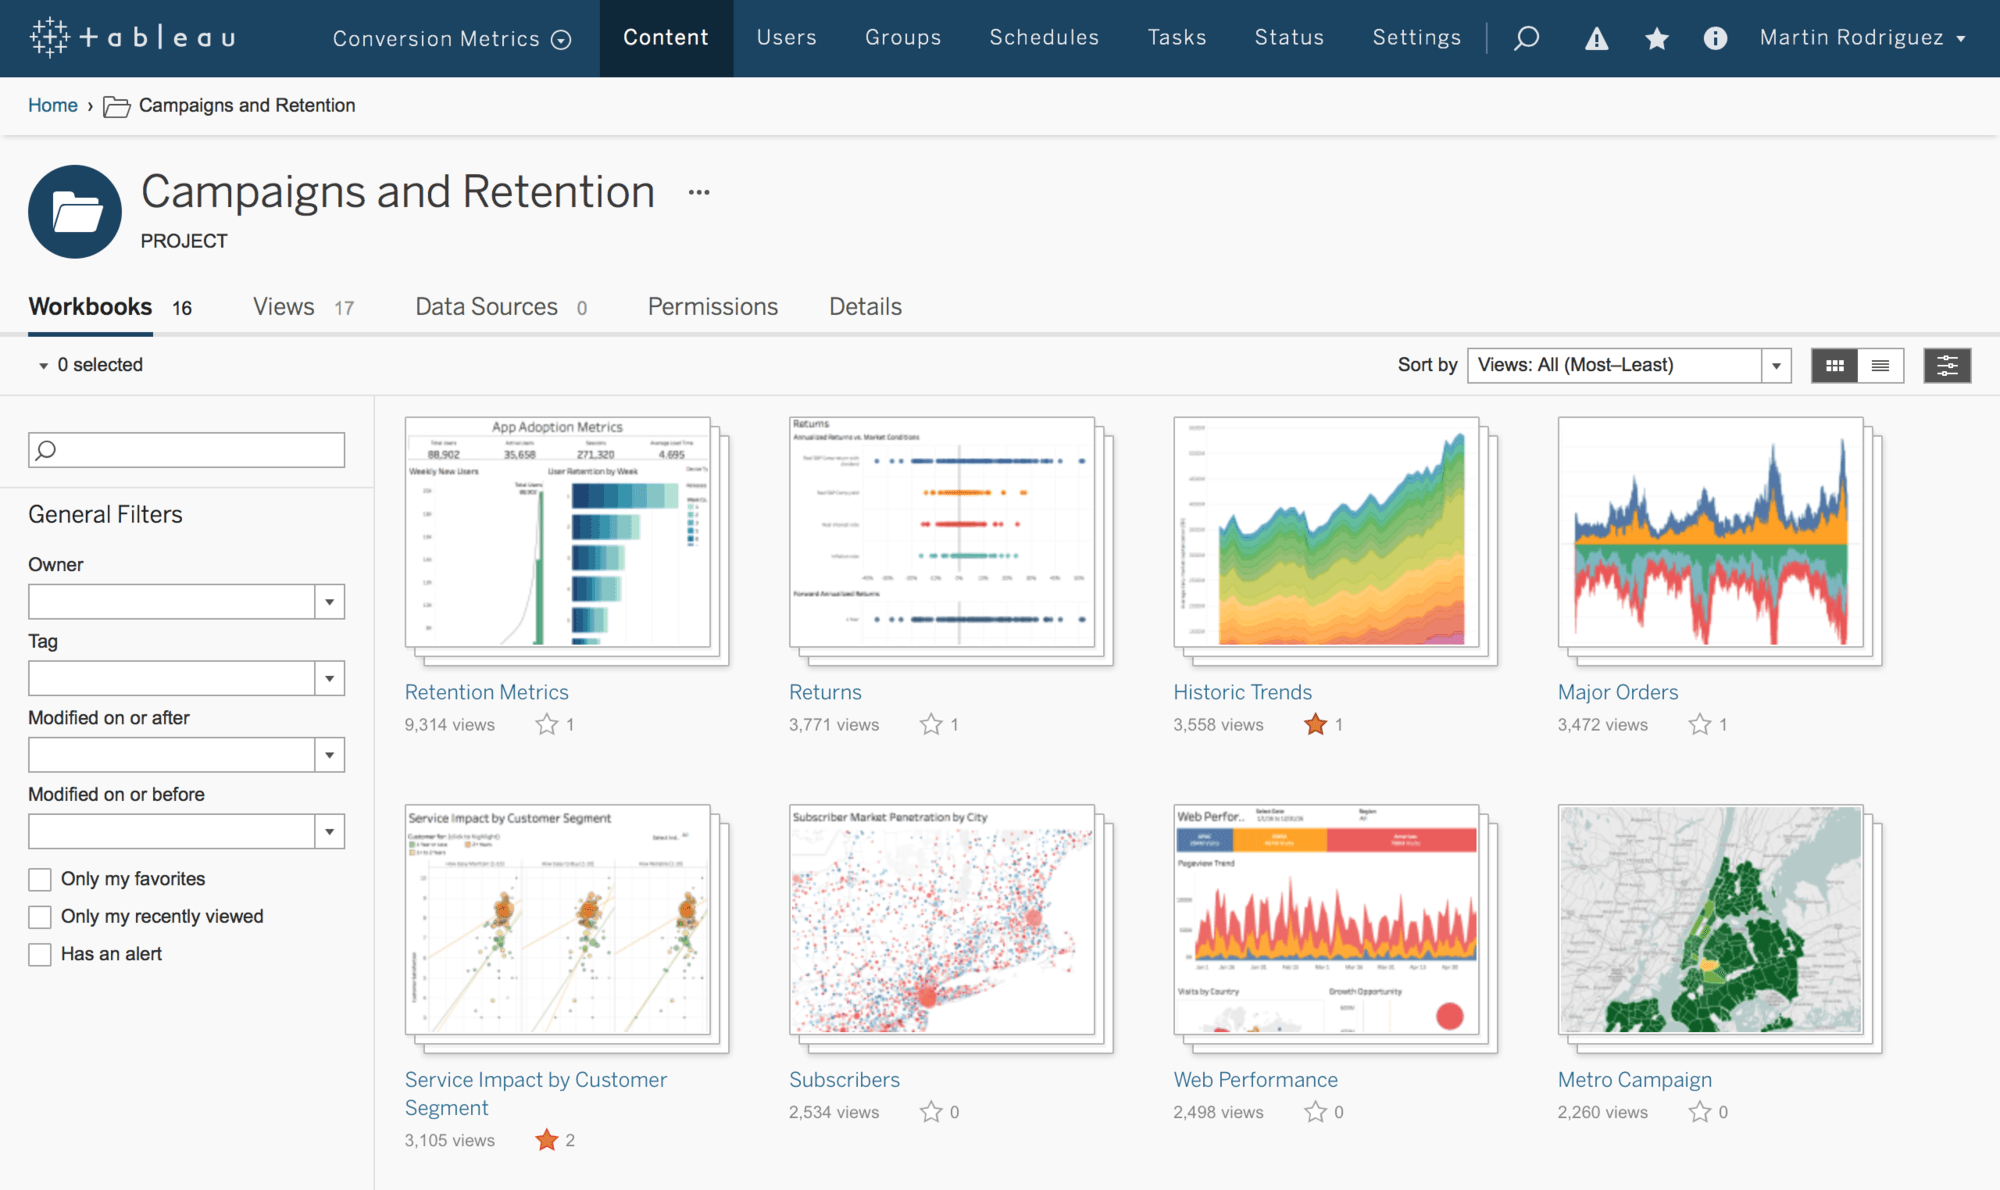Switch to the Views tab

pyautogui.click(x=283, y=306)
